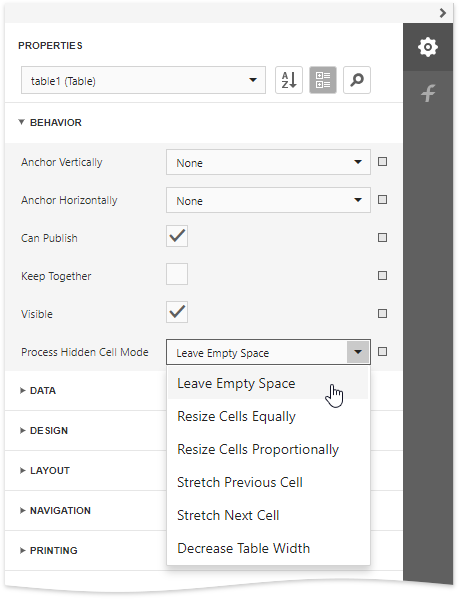459x599 pixels.
Task: Click the Can Publish property marker square
Action: pos(382,238)
